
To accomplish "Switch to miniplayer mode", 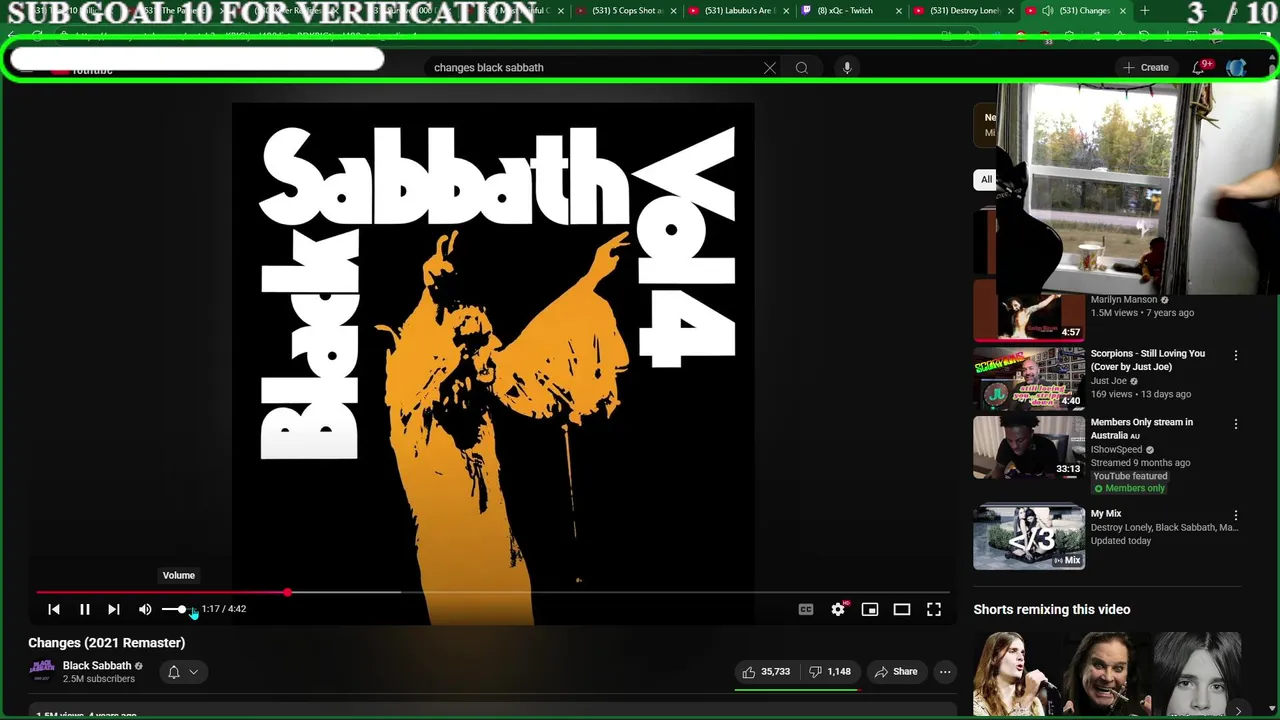I will tap(870, 609).
